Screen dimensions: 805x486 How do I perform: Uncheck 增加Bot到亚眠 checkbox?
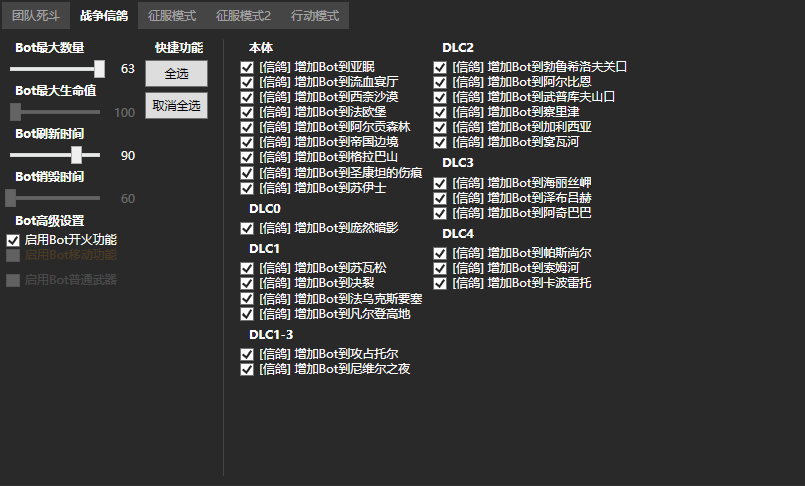pos(247,67)
